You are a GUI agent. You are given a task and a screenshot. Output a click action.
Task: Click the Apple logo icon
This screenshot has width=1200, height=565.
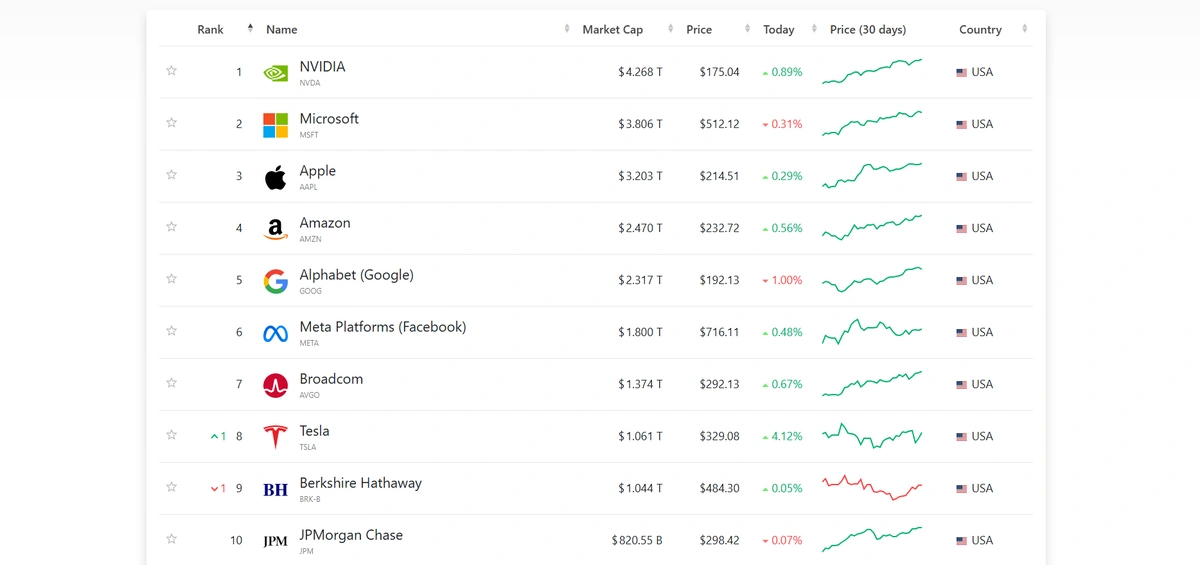click(x=275, y=177)
